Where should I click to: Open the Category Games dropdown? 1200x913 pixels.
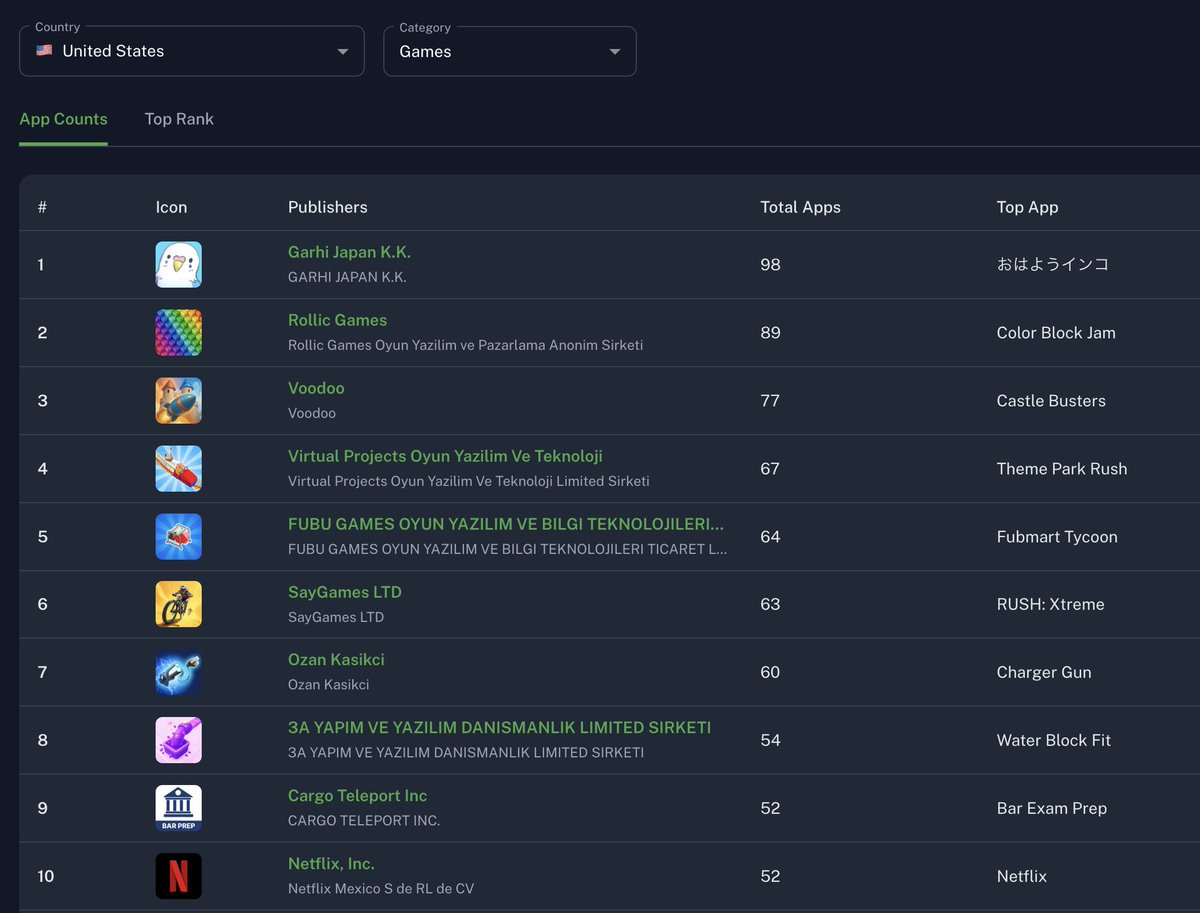[510, 51]
